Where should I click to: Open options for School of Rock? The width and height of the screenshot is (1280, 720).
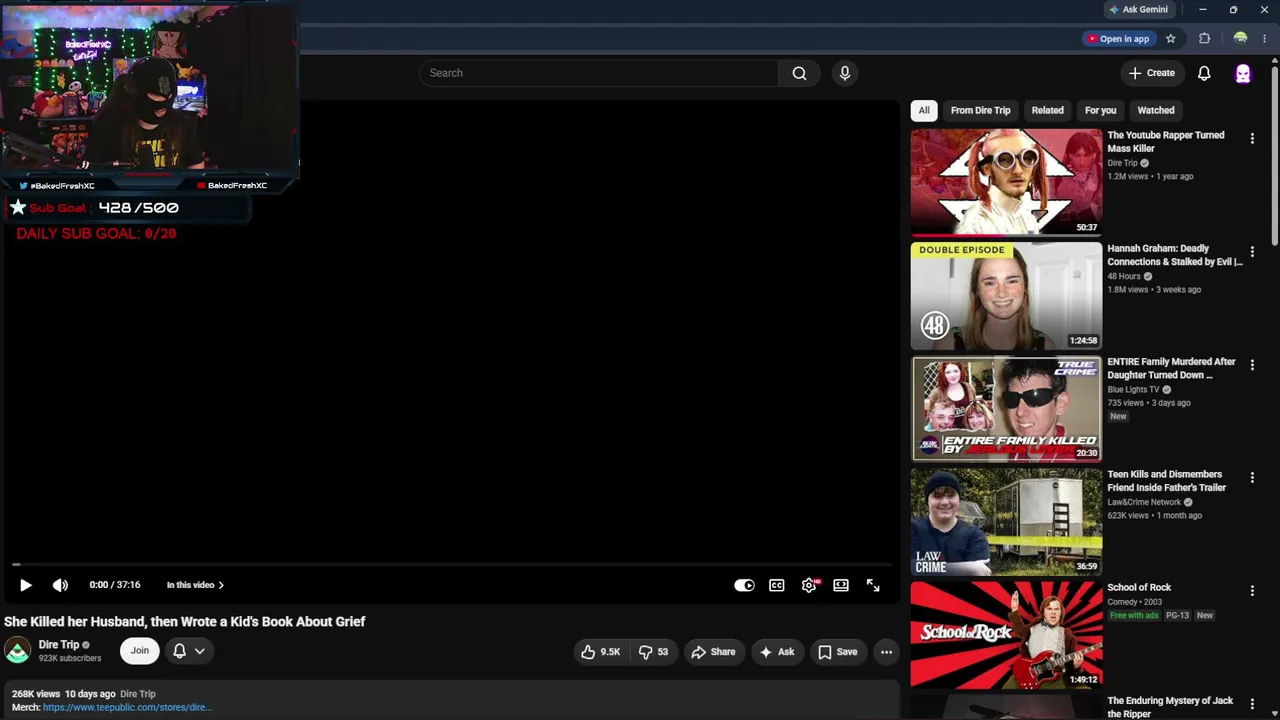pyautogui.click(x=1252, y=591)
